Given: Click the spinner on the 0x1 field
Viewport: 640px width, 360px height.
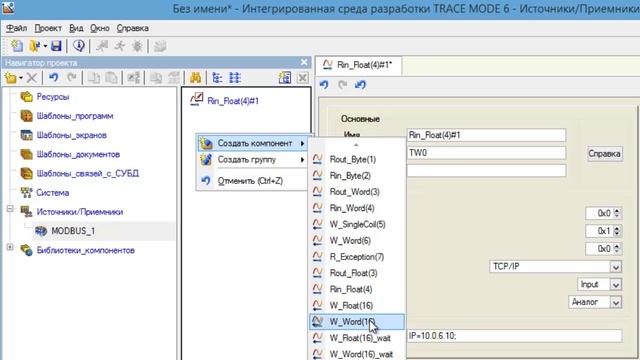Looking at the screenshot, I should point(617,231).
